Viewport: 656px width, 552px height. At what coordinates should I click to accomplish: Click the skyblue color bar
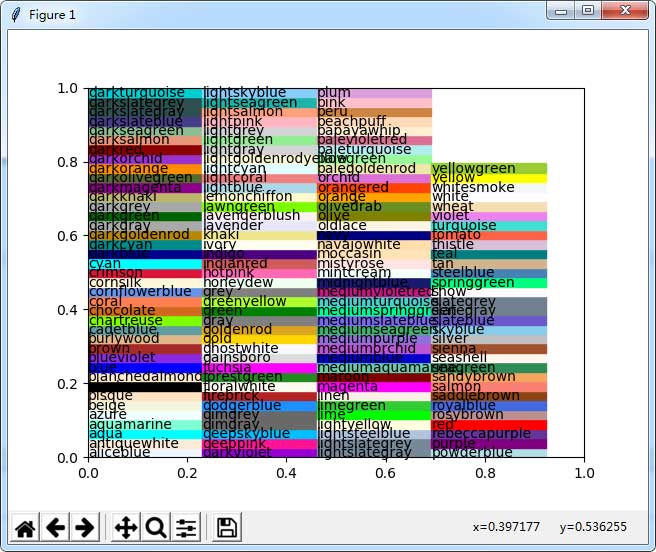click(489, 330)
